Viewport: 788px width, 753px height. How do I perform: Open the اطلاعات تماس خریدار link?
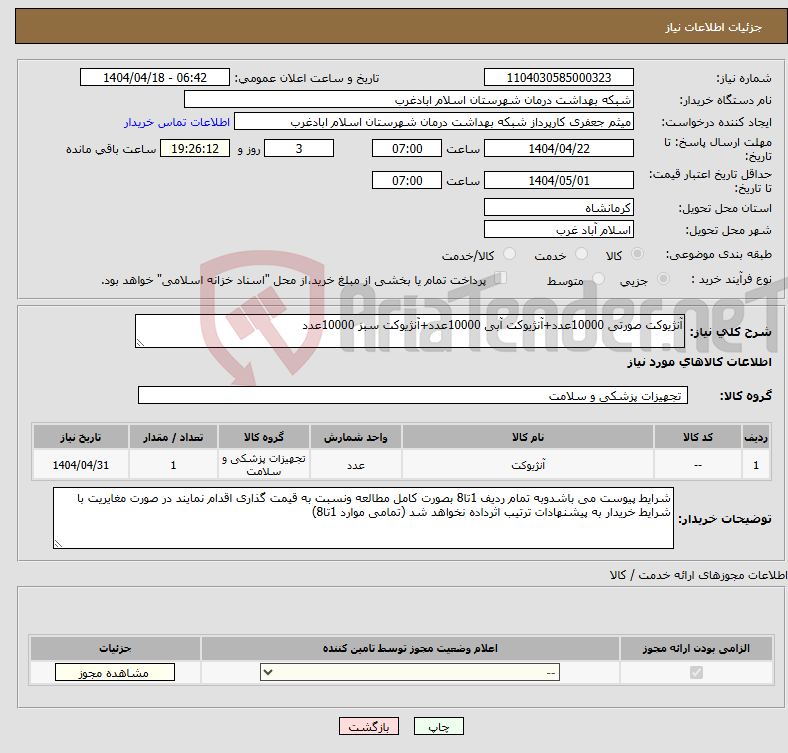177,122
